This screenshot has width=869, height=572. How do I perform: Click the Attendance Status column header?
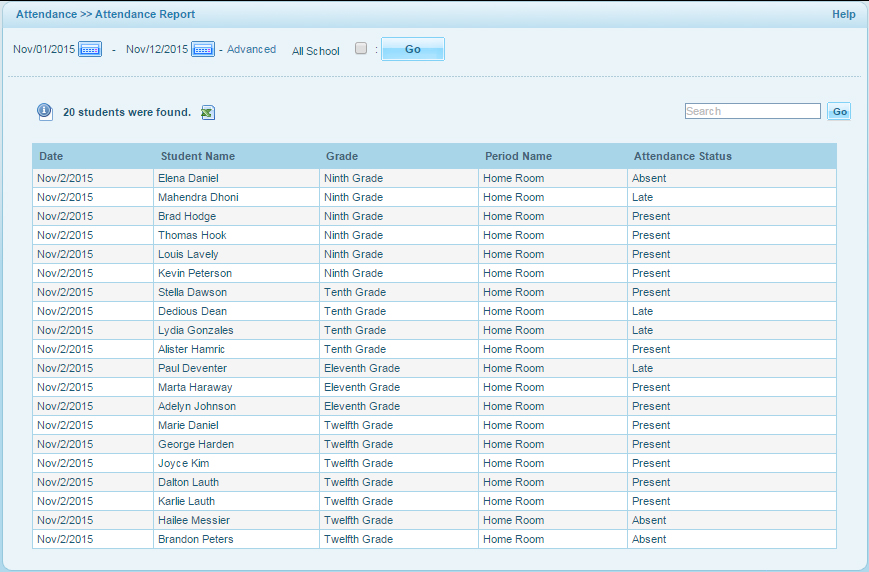point(682,156)
